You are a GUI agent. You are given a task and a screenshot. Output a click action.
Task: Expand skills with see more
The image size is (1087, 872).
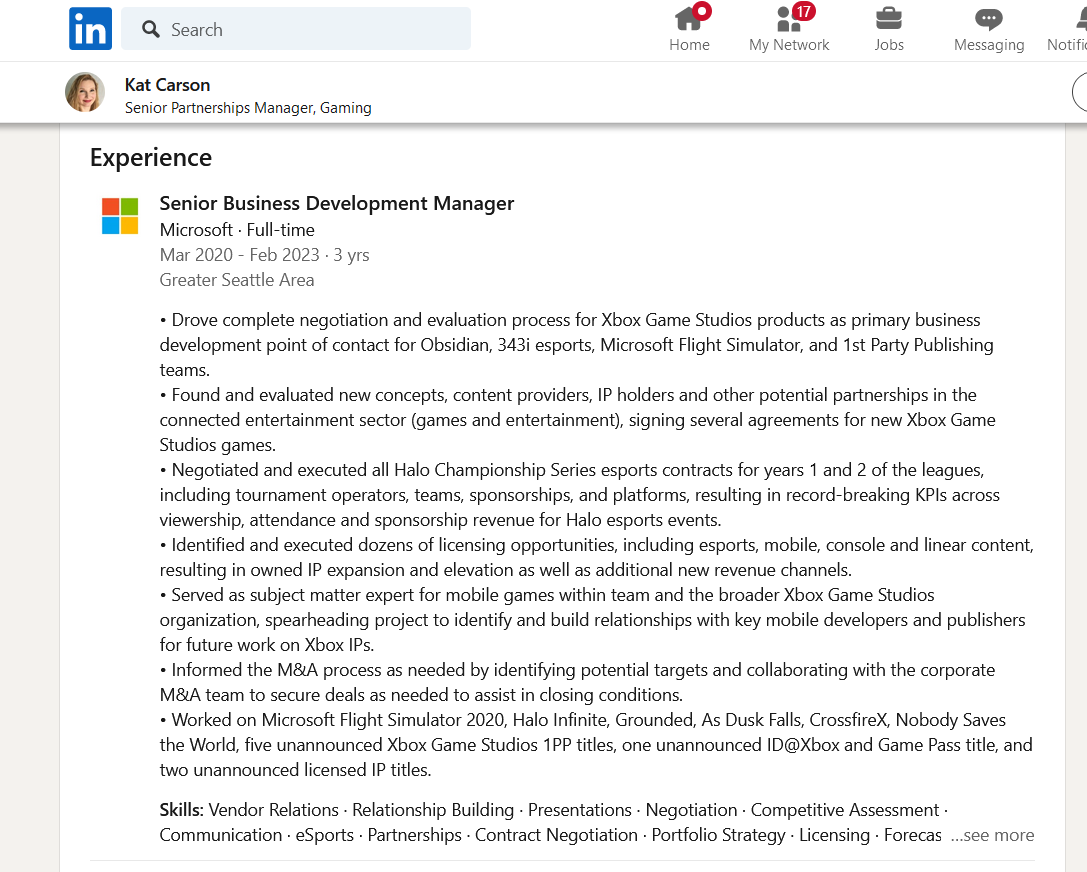[x=992, y=835]
